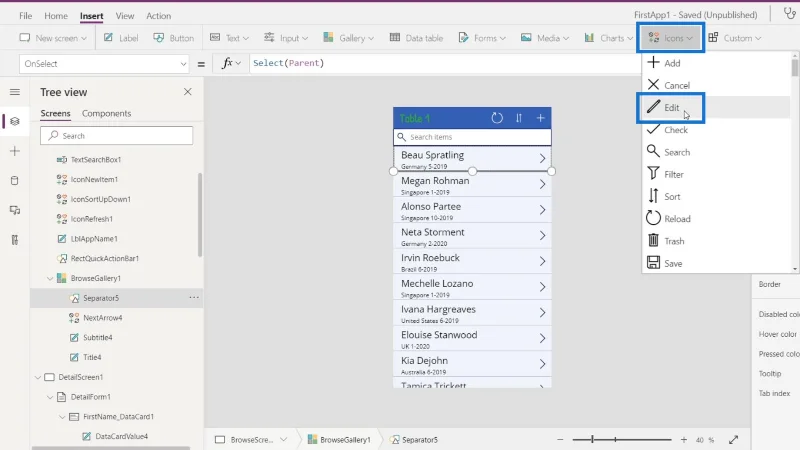The height and width of the screenshot is (450, 800).
Task: Click the Insert plus icon in sidebar
Action: pos(15,151)
